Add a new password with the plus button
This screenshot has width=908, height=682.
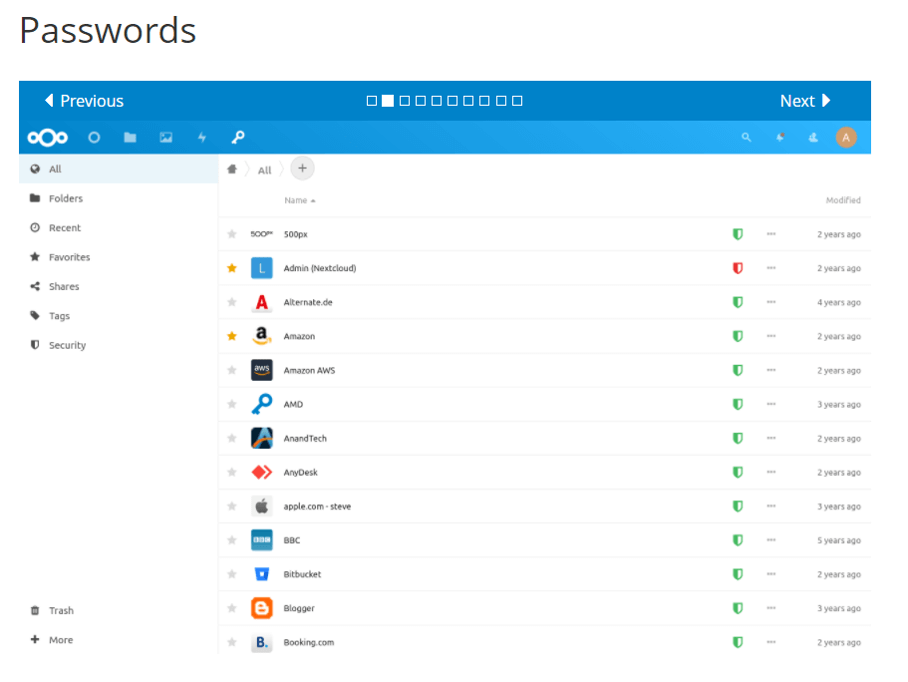[302, 168]
